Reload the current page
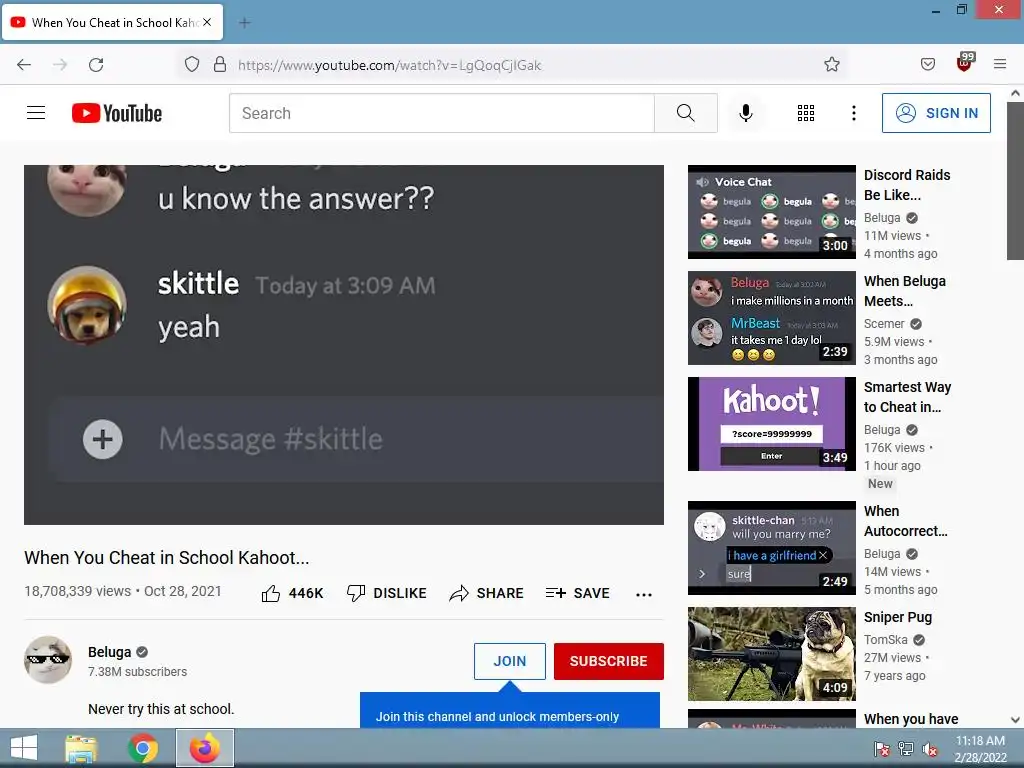Image resolution: width=1024 pixels, height=768 pixels. 96,65
